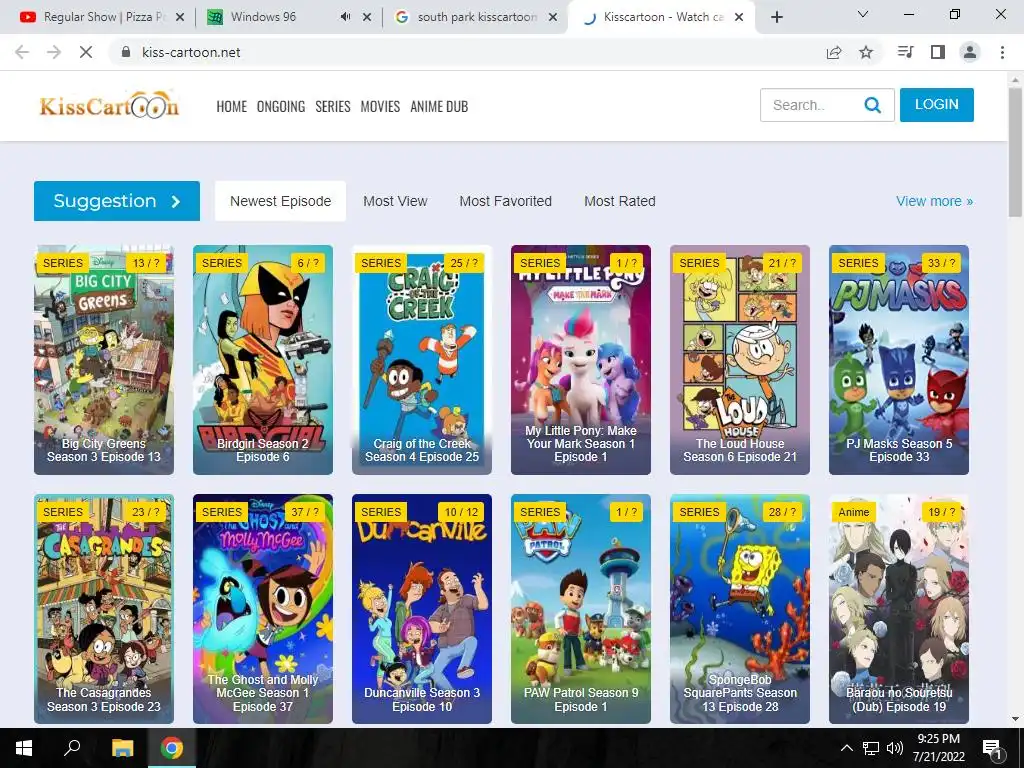The image size is (1024, 768).
Task: Click the address bar URL kiss-cartoon.net
Action: 191,52
